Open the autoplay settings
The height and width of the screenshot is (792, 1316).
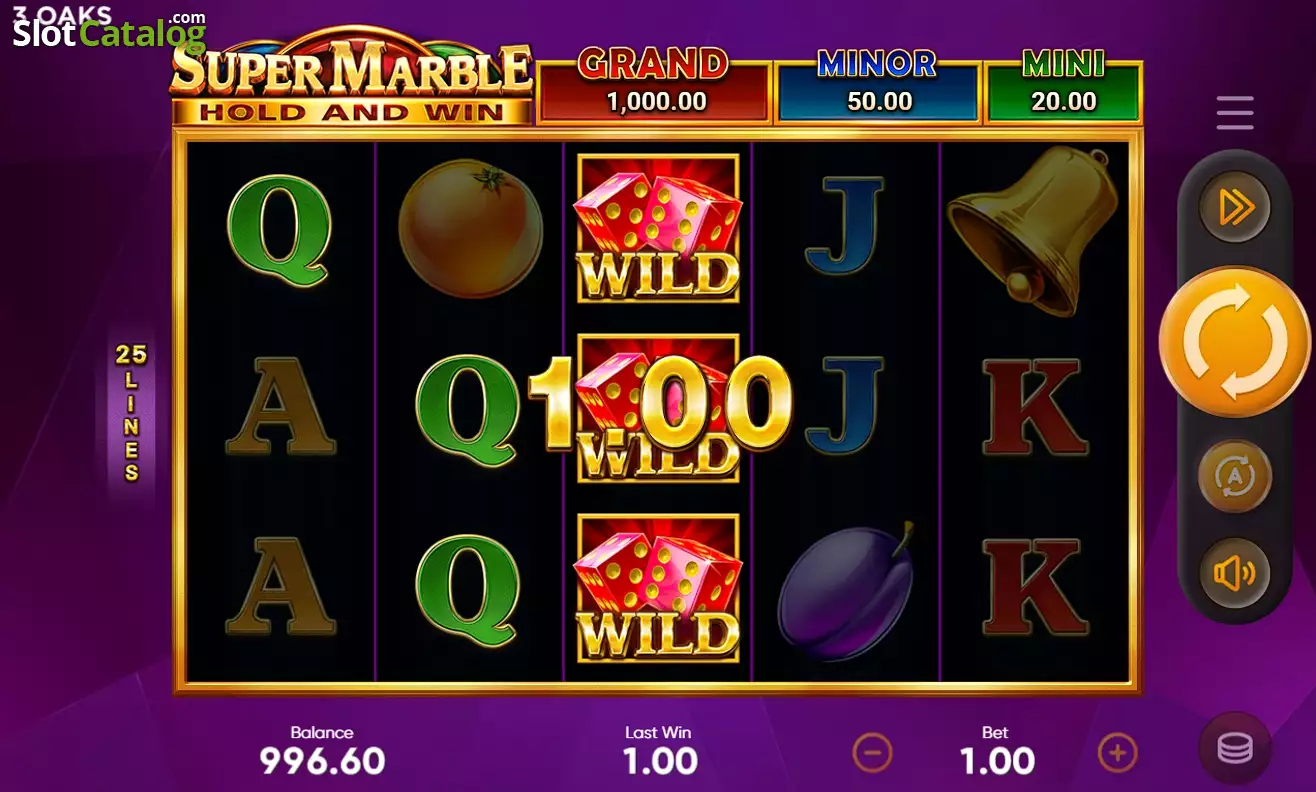tap(1235, 476)
